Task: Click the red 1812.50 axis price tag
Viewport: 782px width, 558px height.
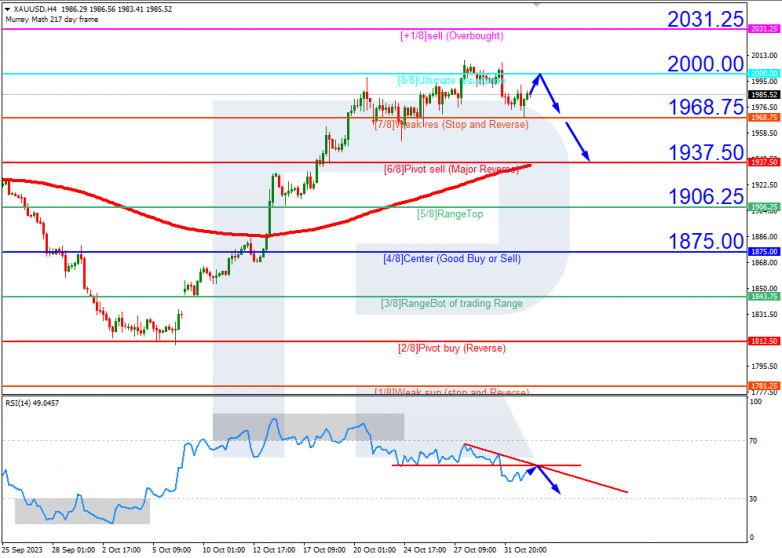Action: click(764, 341)
